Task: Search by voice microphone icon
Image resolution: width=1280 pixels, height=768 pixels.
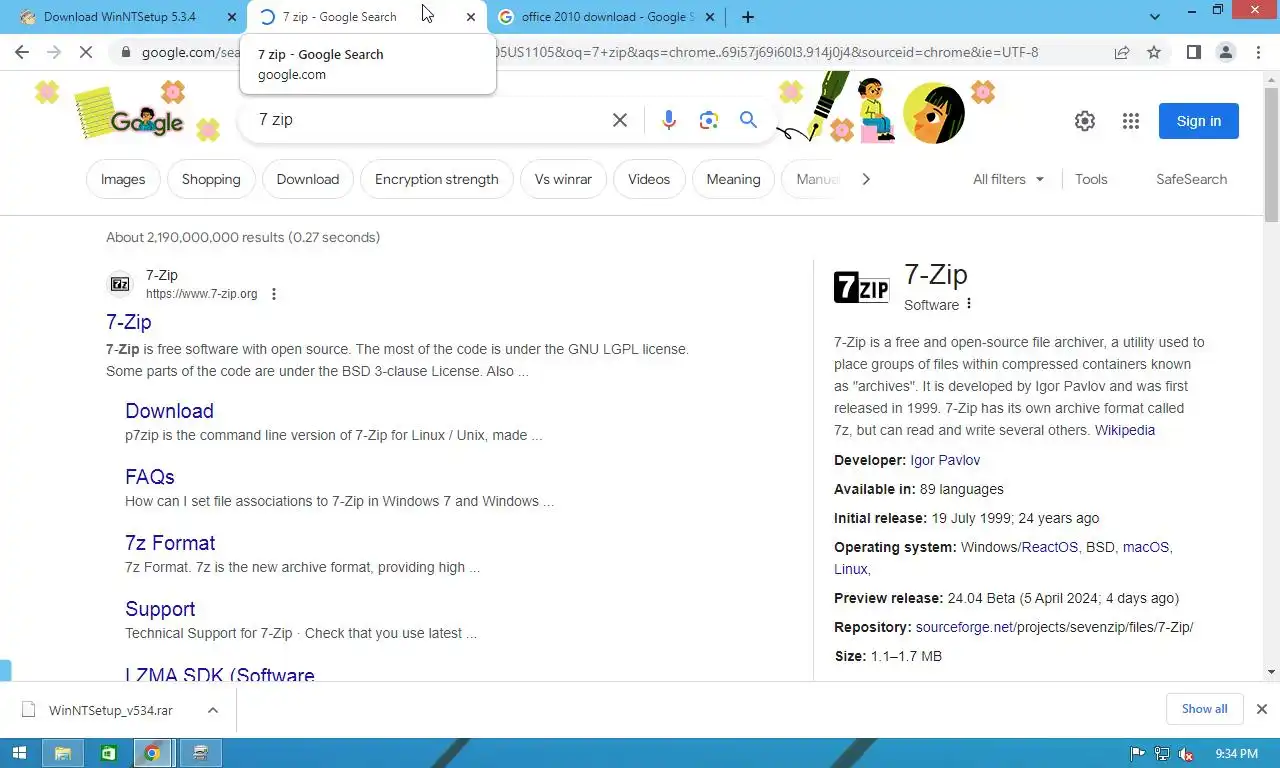Action: 669,120
